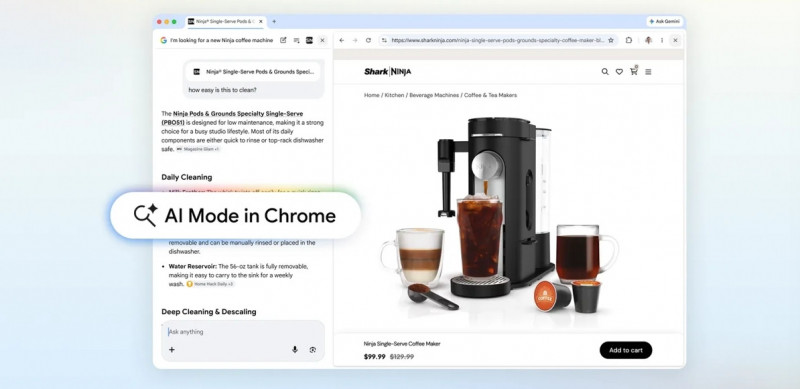This screenshot has width=800, height=389.
Task: Click the SharkNinja logo
Action: pyautogui.click(x=387, y=71)
